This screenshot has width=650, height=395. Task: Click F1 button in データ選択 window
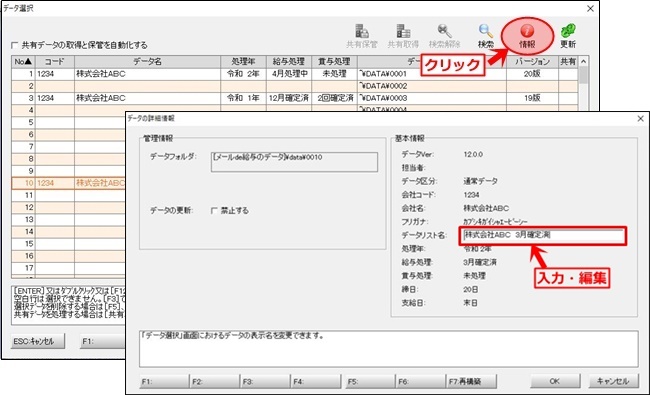(103, 342)
